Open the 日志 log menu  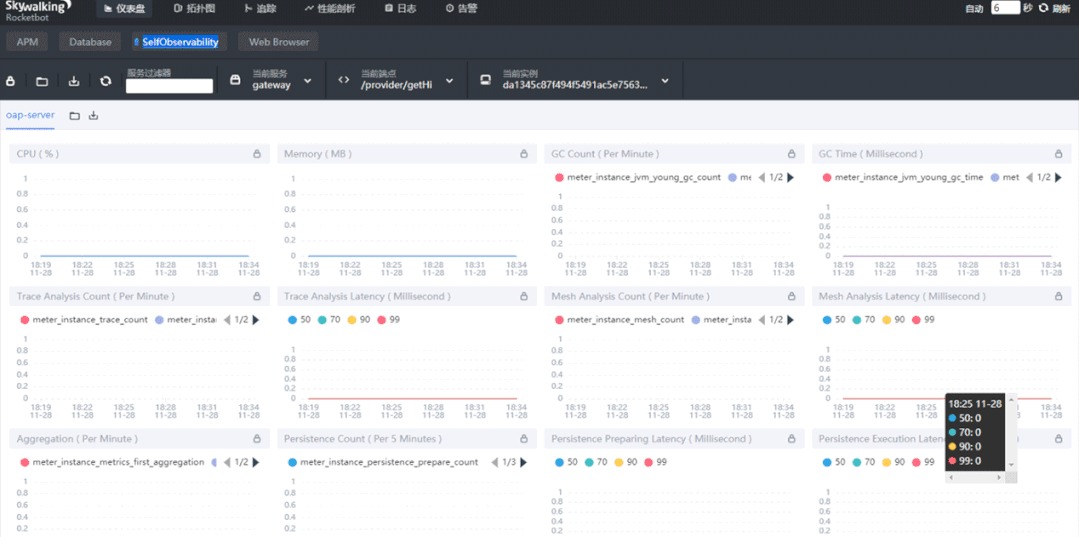(398, 9)
